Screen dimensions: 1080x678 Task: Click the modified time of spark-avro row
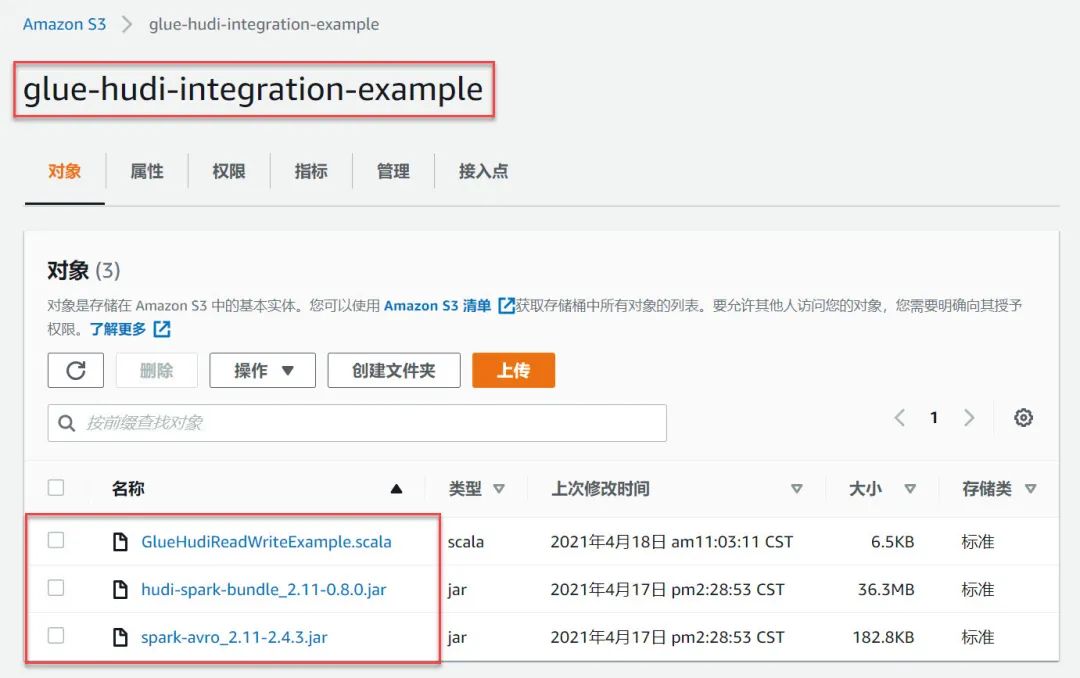(667, 637)
